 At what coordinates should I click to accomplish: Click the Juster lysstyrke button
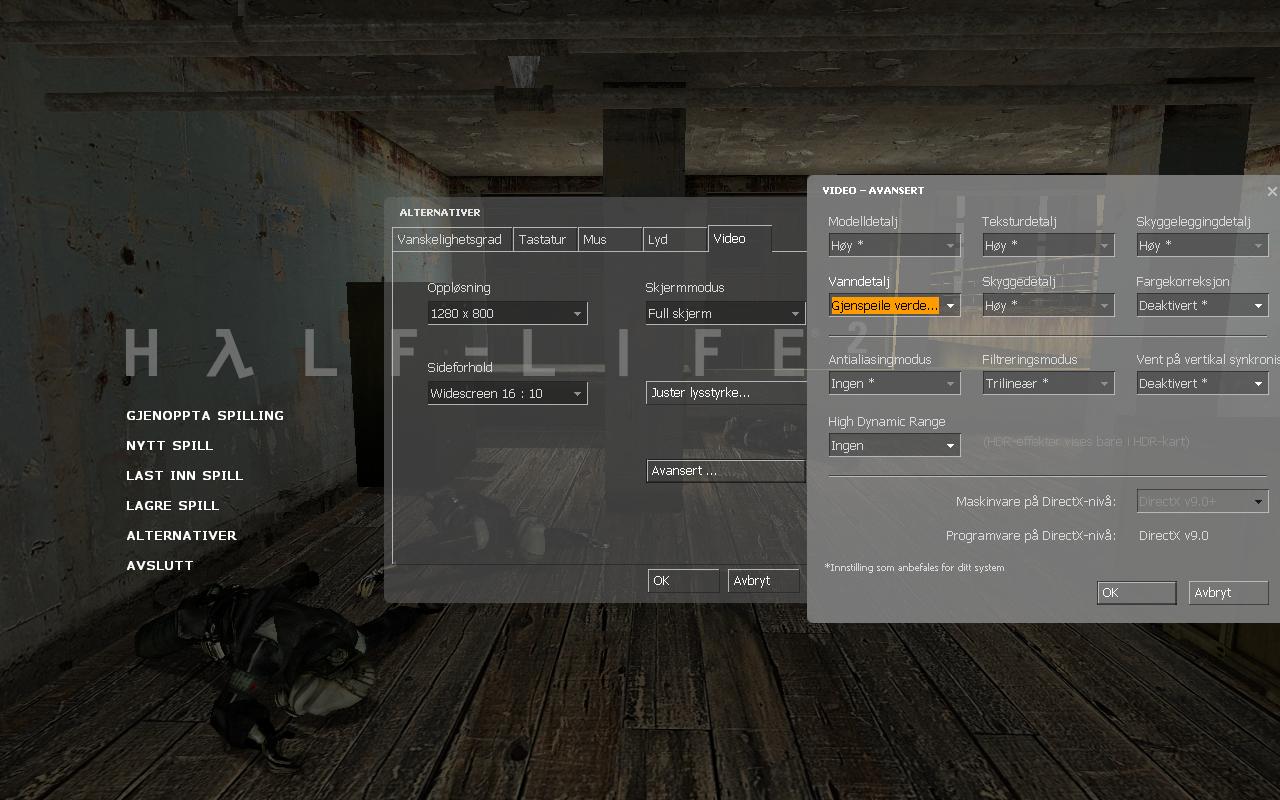[x=727, y=393]
